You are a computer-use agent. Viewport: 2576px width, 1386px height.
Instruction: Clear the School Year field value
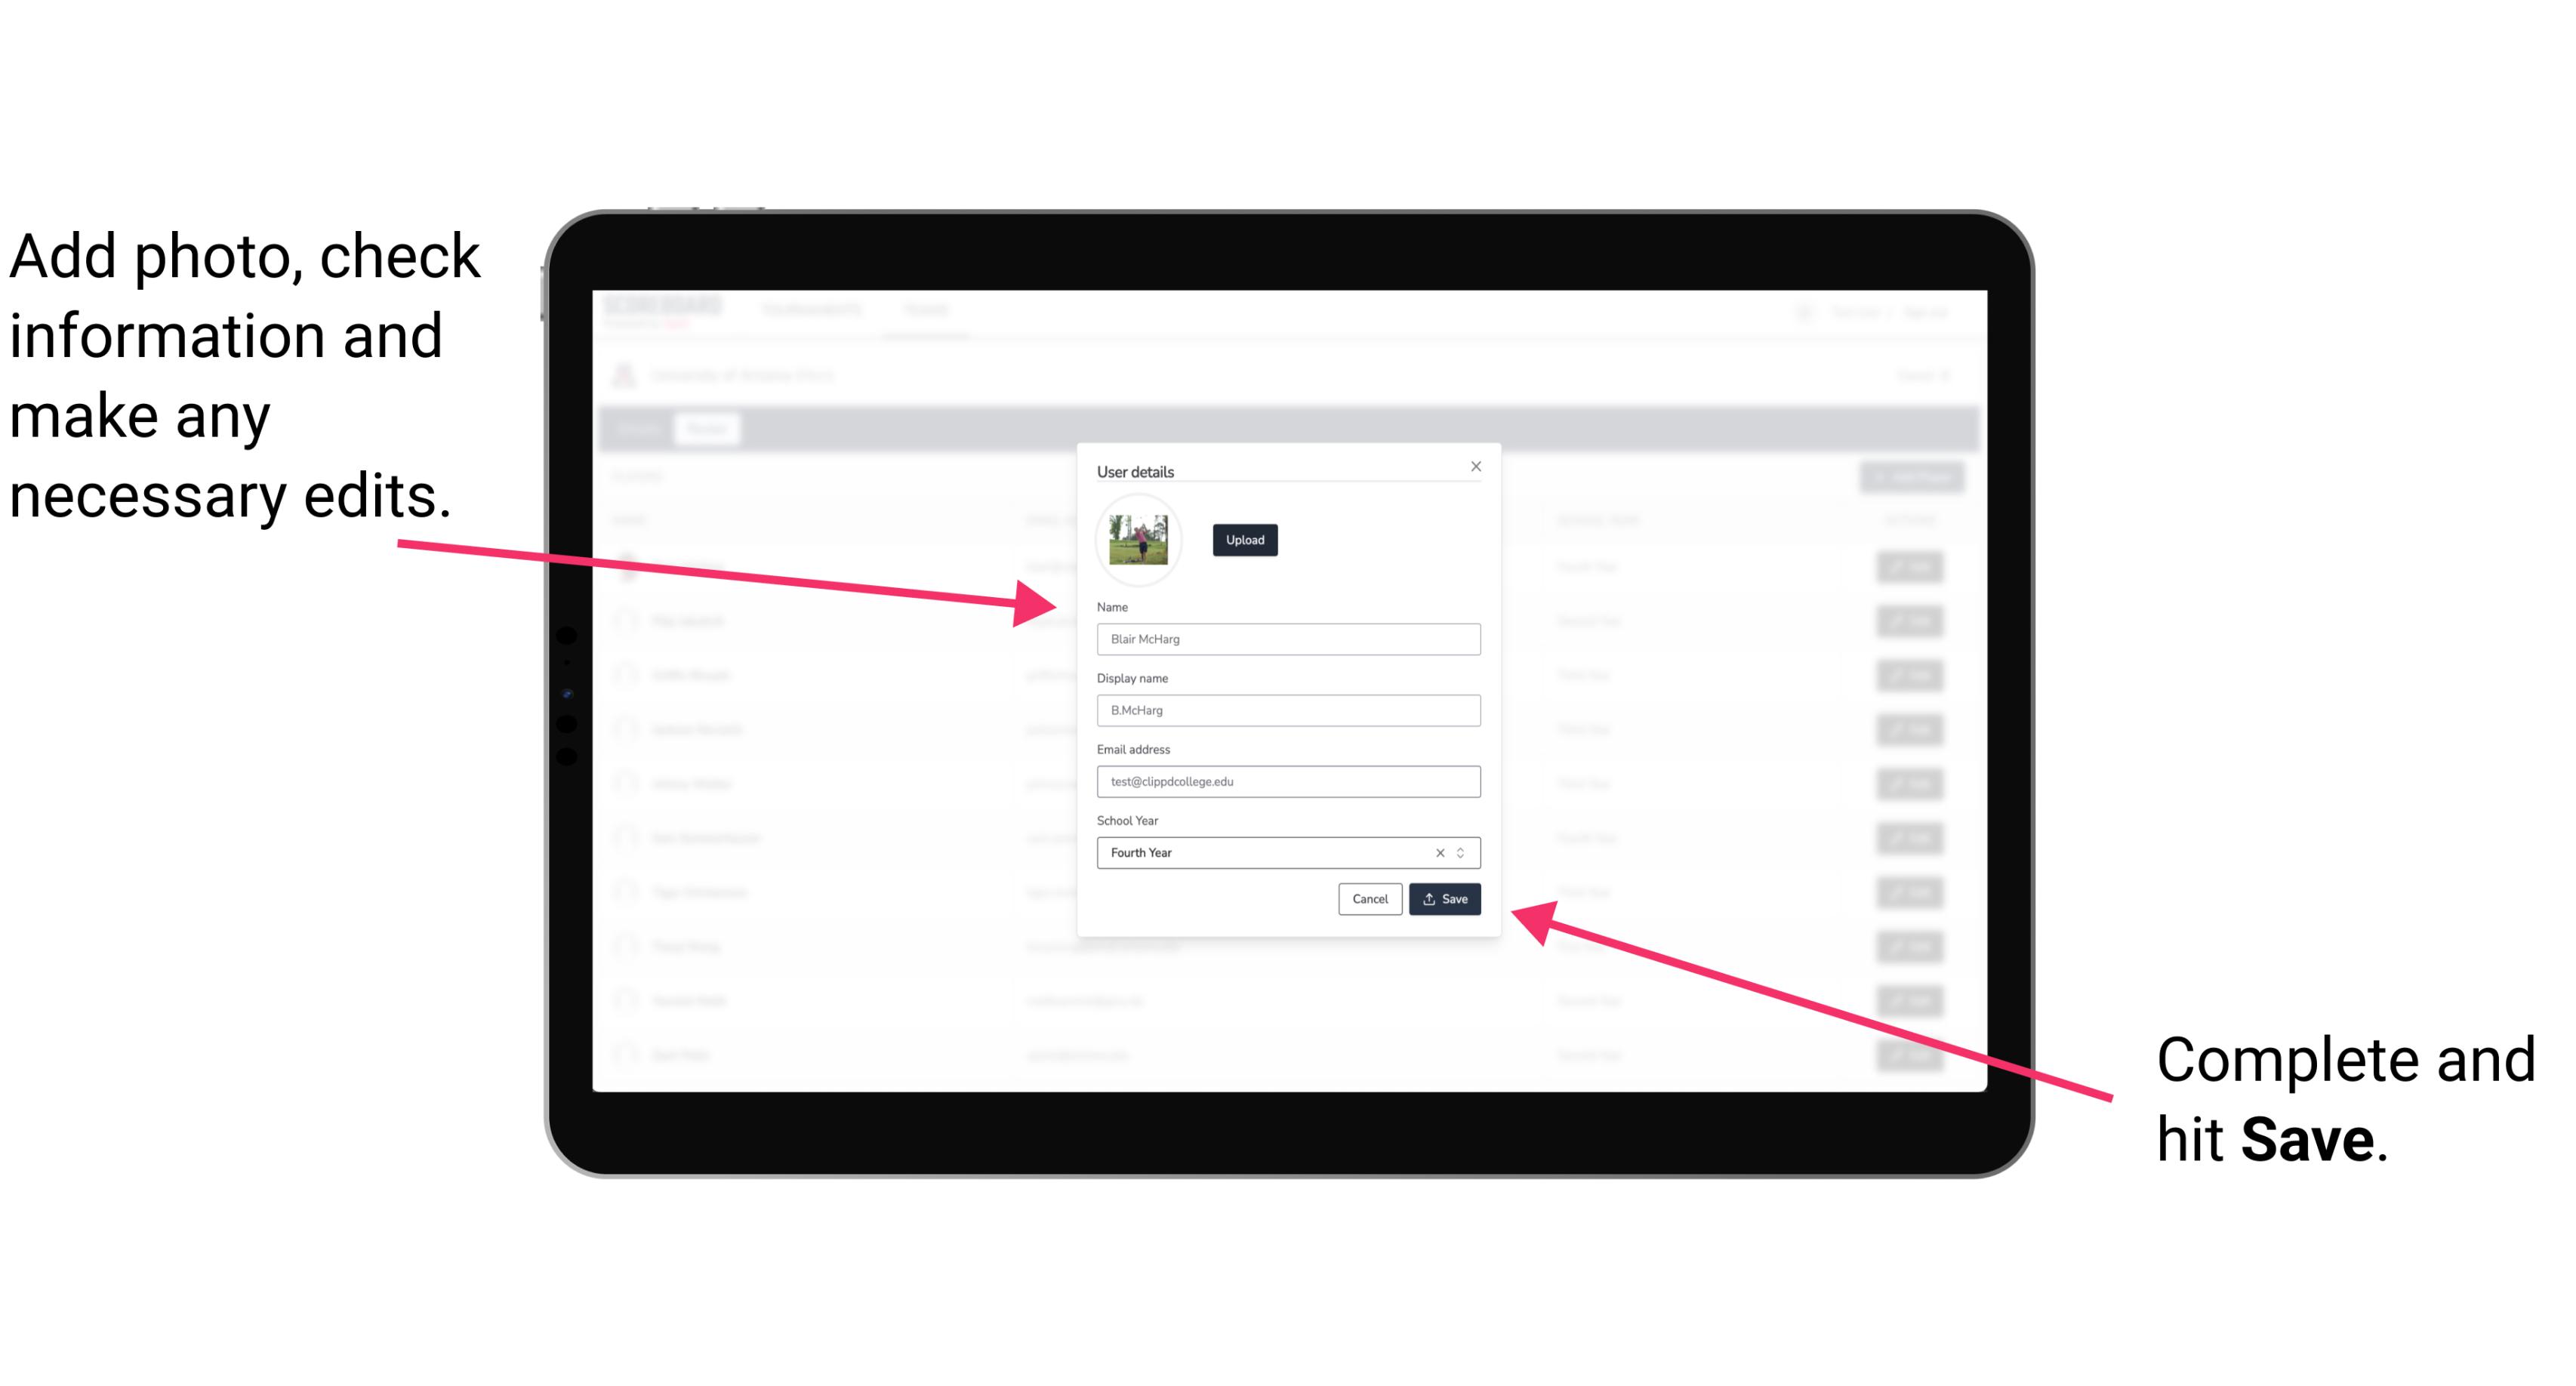pos(1437,852)
